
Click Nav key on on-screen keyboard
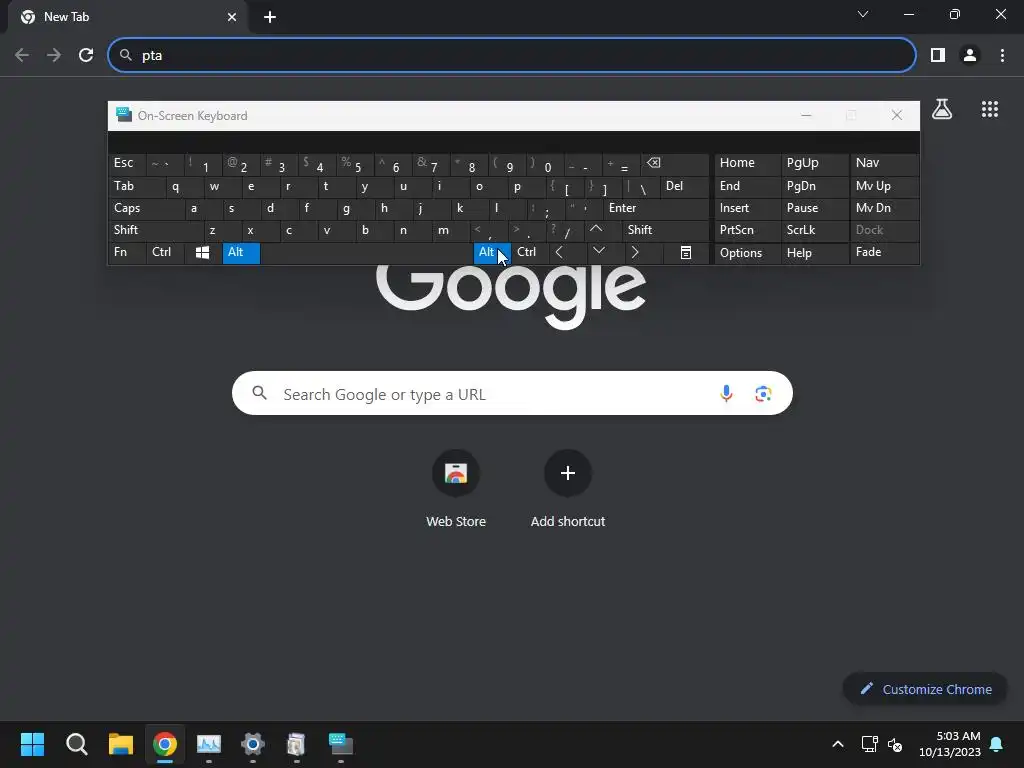click(884, 163)
